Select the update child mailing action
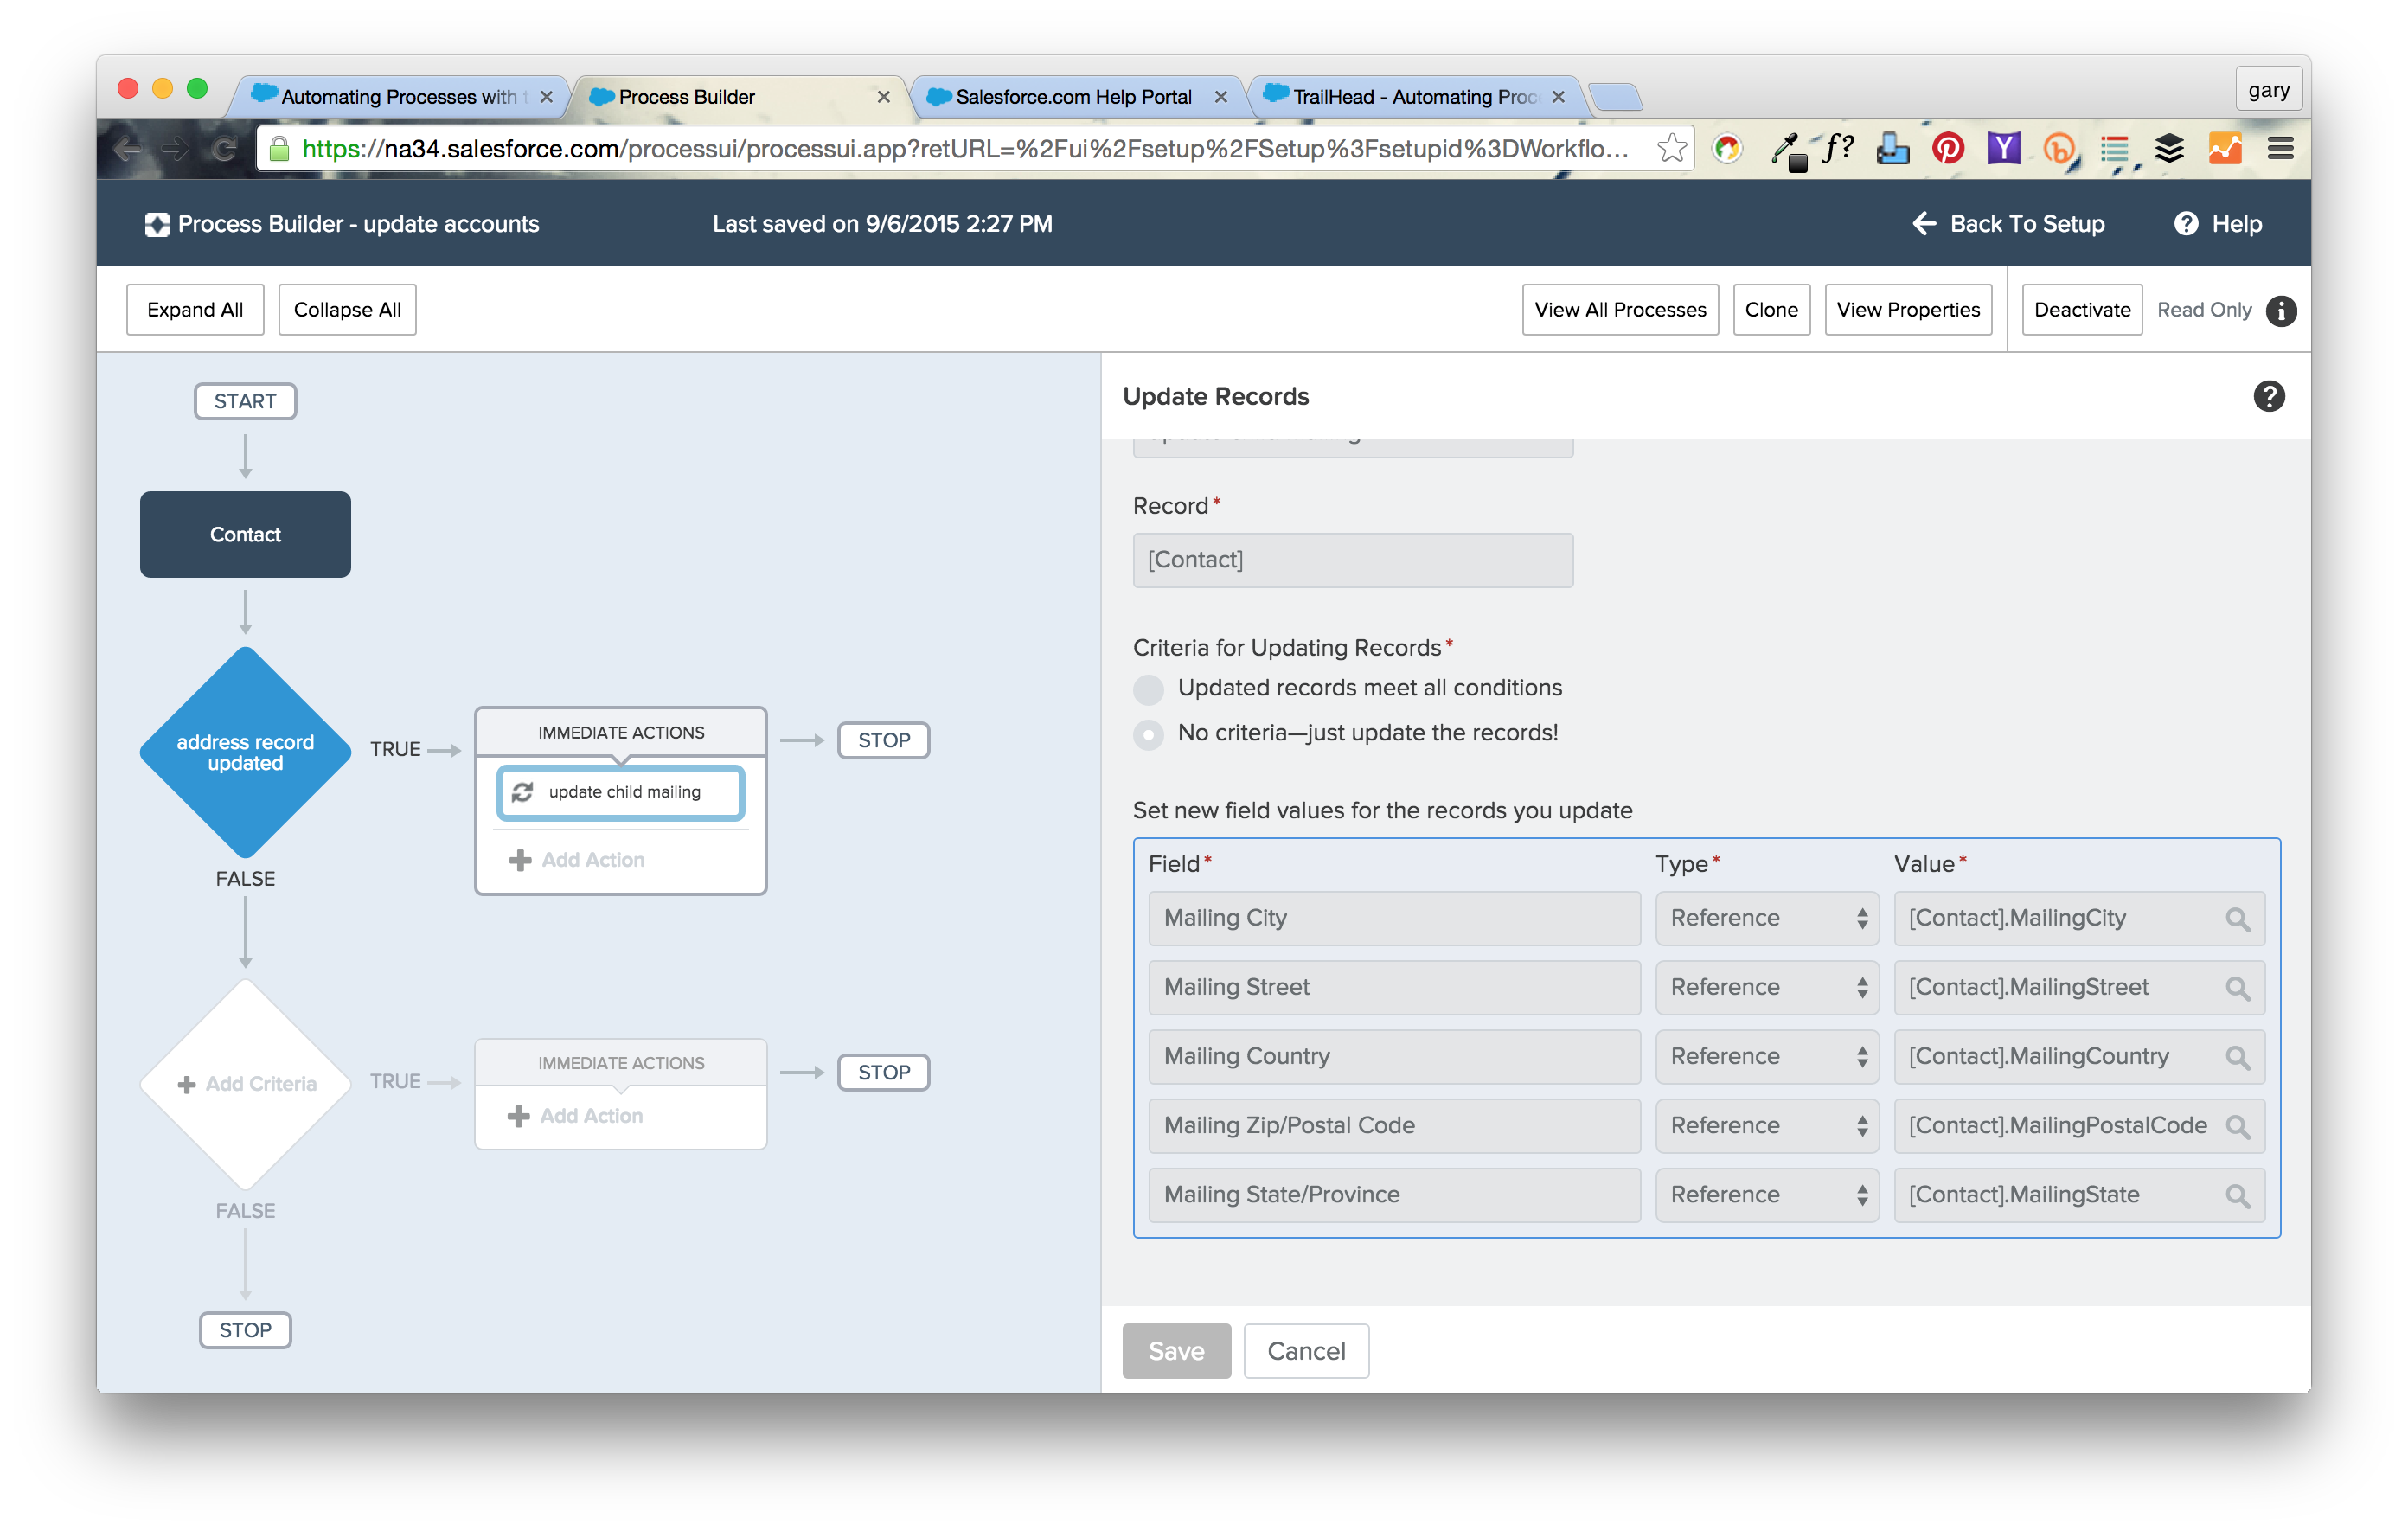This screenshot has height=1531, width=2408. point(620,792)
